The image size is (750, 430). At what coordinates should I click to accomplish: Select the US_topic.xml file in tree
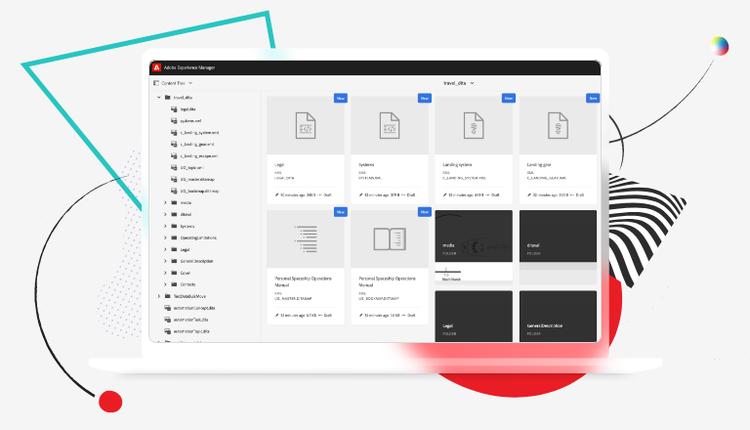point(190,167)
